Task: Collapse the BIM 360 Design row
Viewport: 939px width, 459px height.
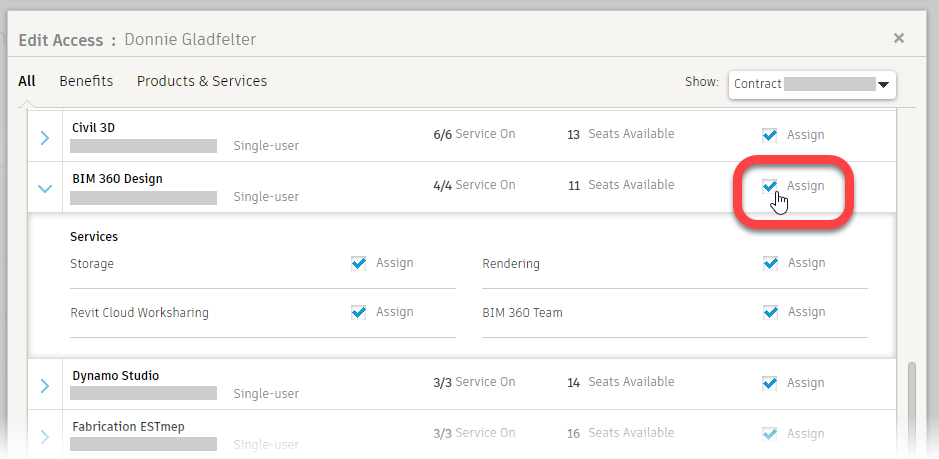Action: coord(45,189)
